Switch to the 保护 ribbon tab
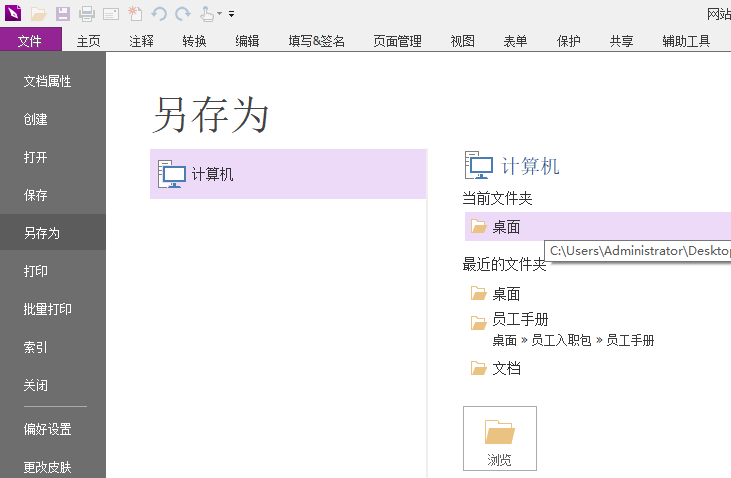731x478 pixels. (x=569, y=41)
